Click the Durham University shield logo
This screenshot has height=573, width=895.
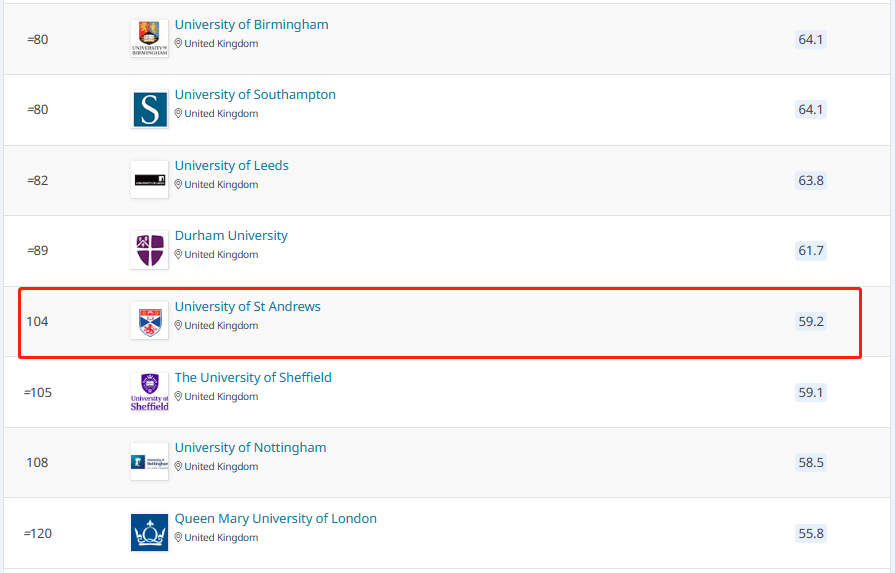pos(149,250)
